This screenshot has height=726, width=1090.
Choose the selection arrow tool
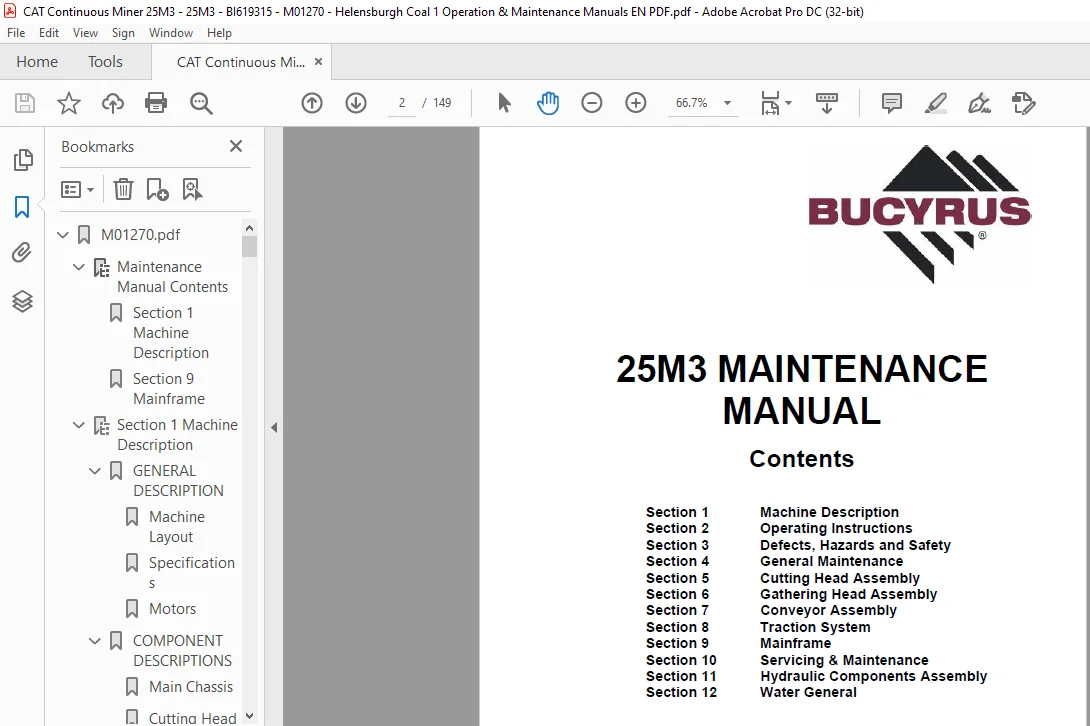[504, 103]
